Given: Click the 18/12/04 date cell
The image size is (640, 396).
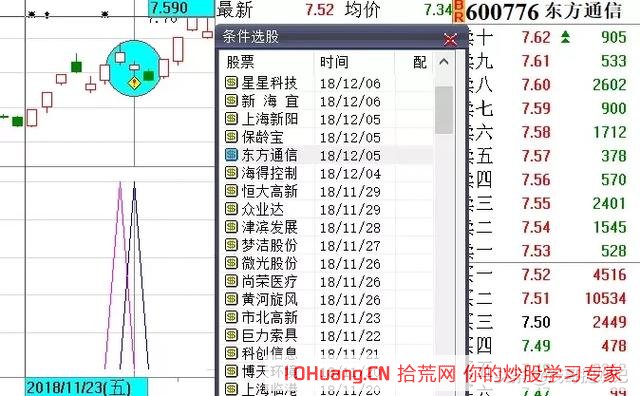Looking at the screenshot, I should [x=350, y=174].
